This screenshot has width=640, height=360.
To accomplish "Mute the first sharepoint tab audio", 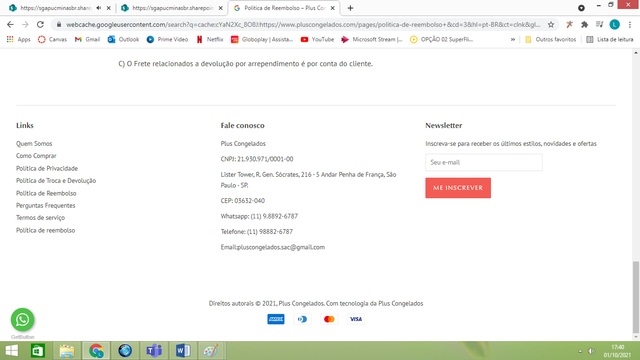I will (x=98, y=8).
